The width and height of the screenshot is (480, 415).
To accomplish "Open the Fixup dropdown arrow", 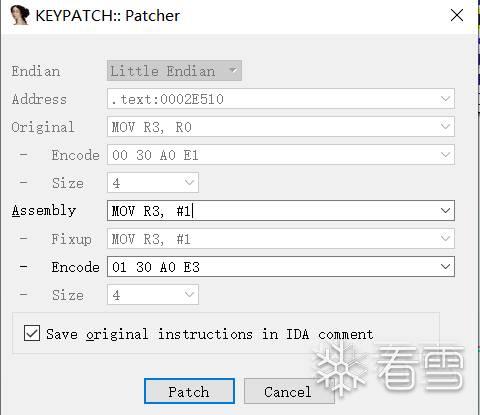I will pyautogui.click(x=445, y=239).
